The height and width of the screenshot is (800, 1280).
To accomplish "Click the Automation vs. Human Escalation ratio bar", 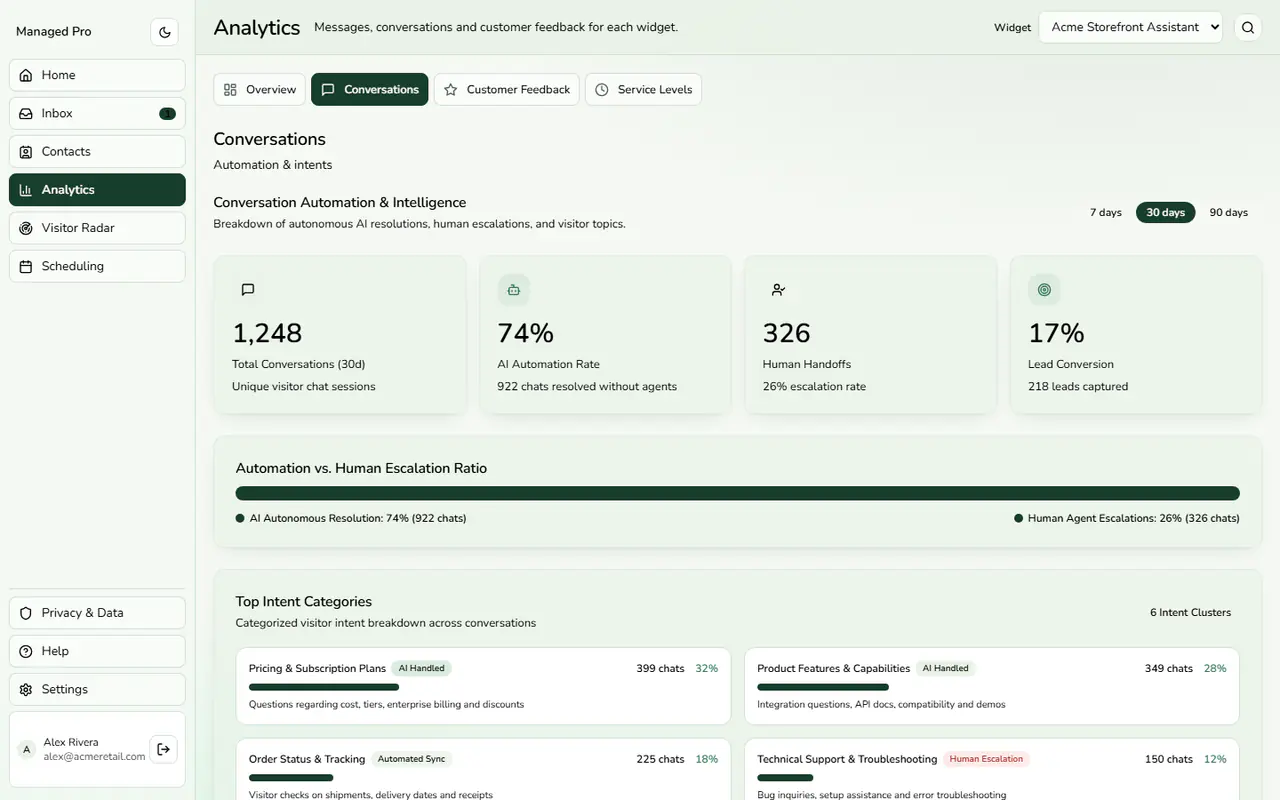I will 737,493.
